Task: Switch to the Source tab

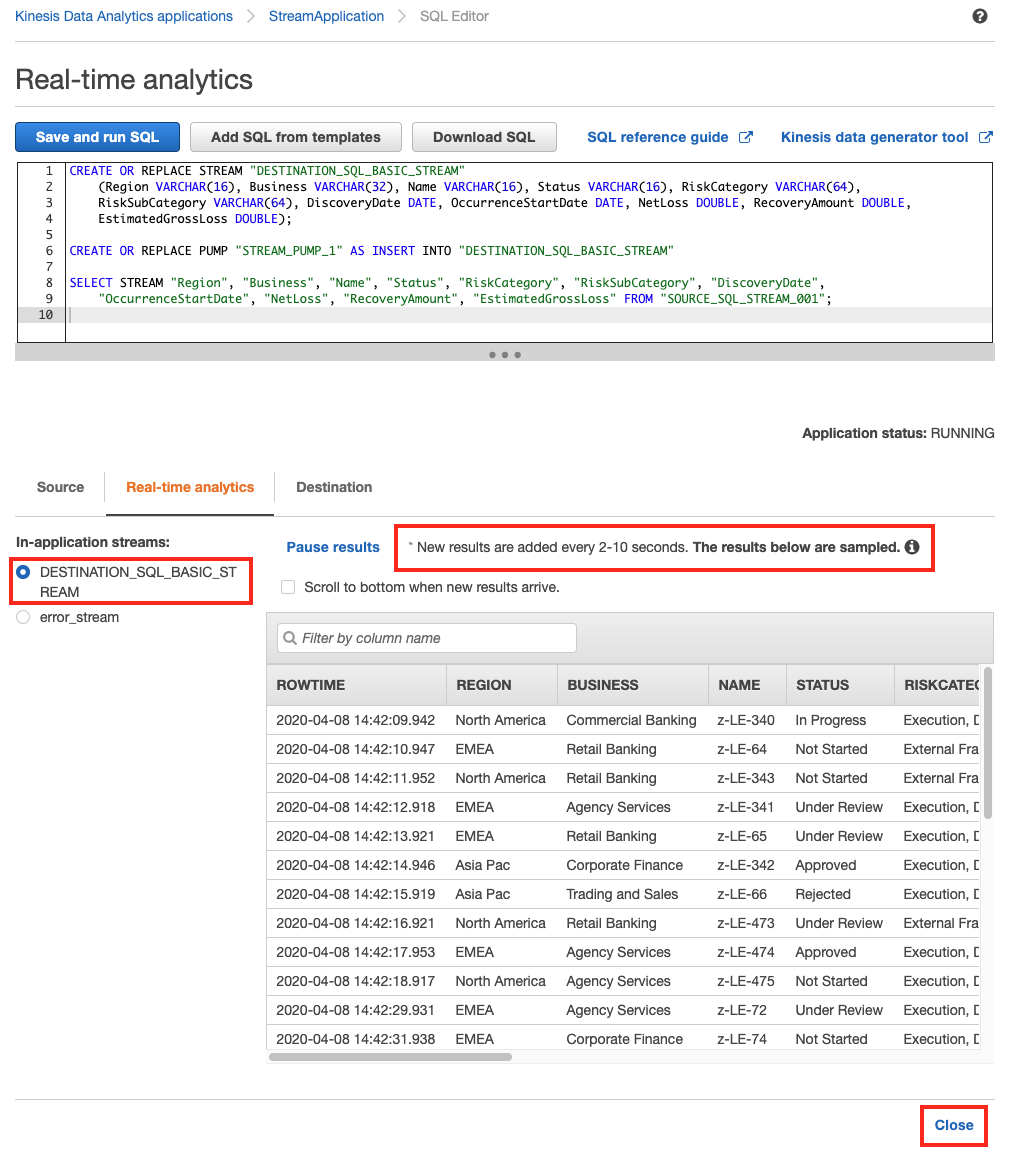Action: point(59,487)
